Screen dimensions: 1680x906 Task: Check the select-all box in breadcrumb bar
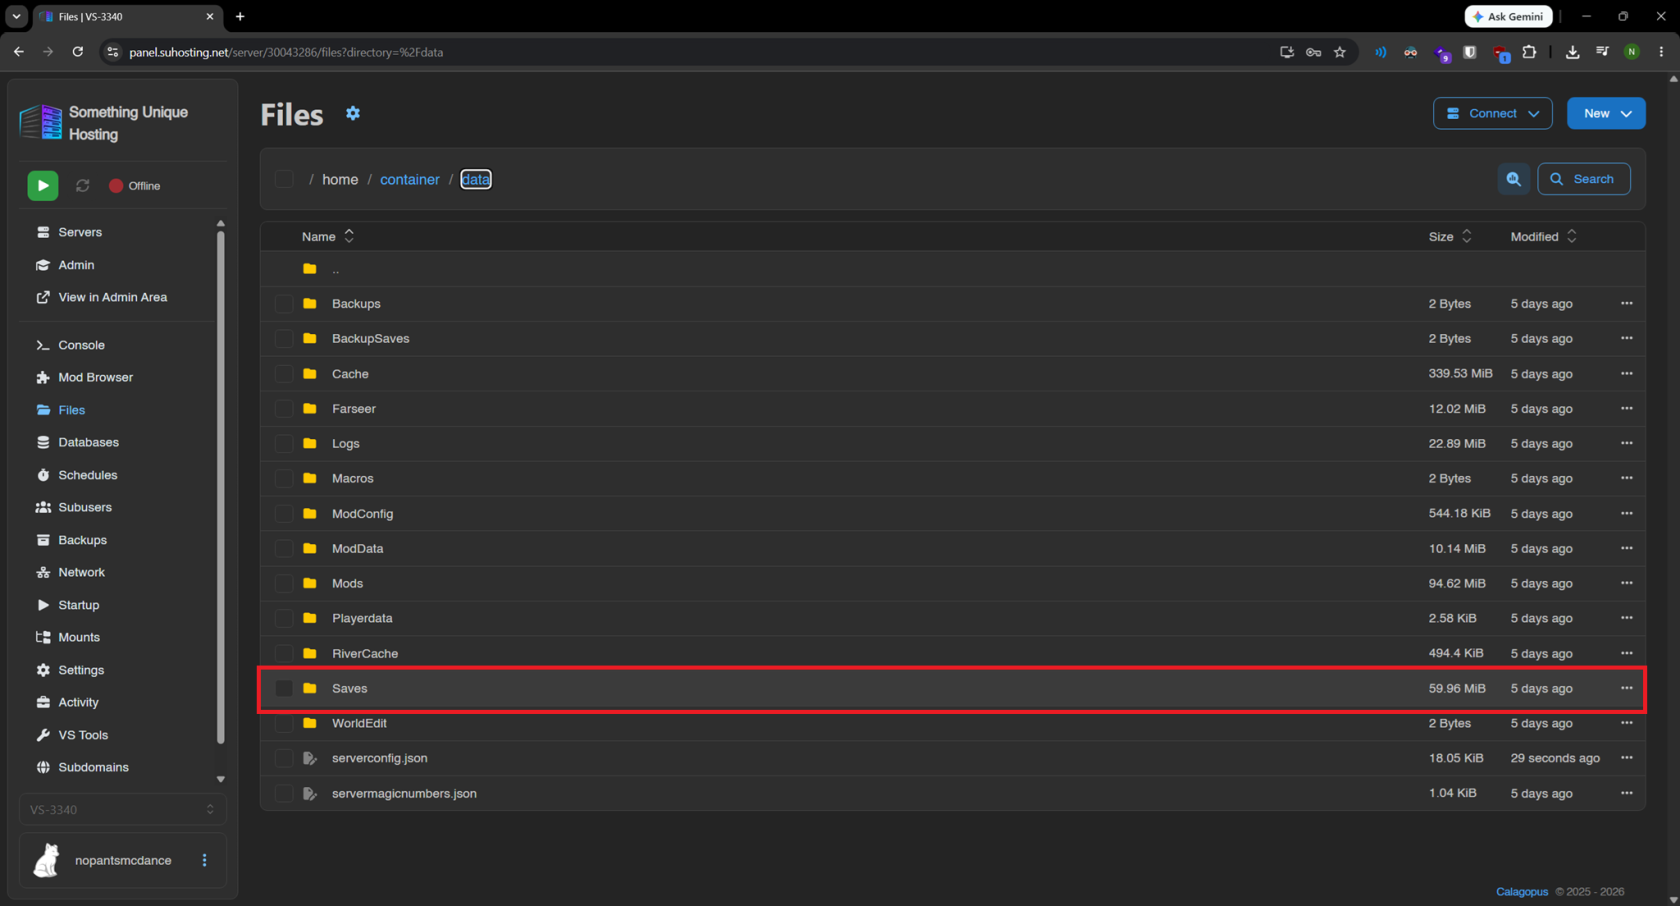(x=284, y=179)
